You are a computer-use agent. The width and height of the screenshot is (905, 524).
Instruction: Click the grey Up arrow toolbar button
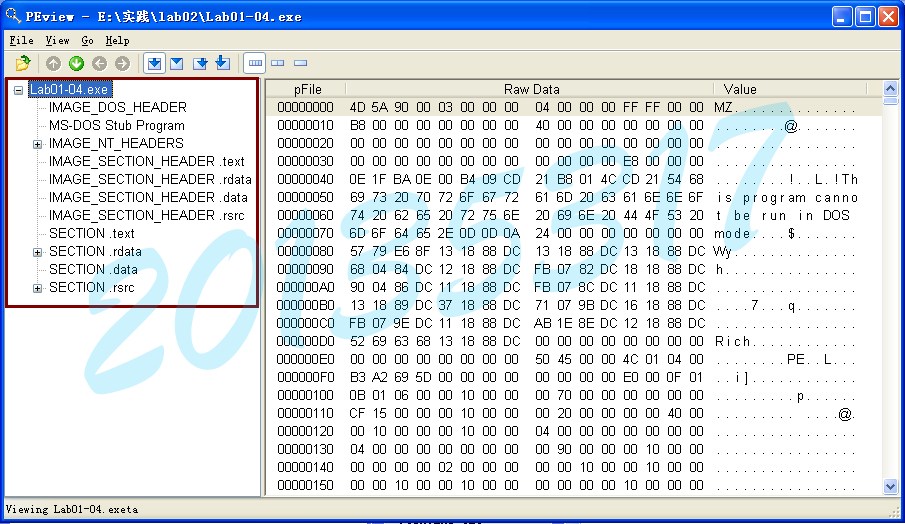[x=54, y=63]
